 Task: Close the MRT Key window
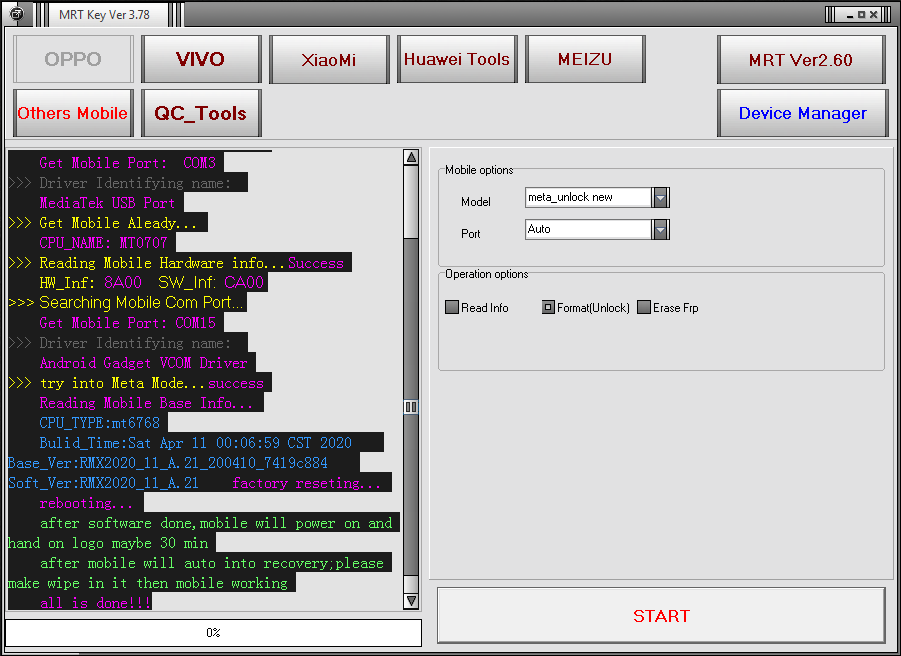(x=873, y=15)
